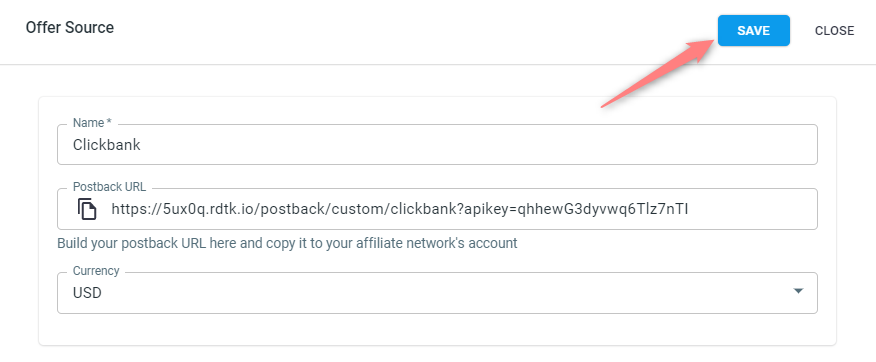Click the rdtk.io domain in URL

coord(232,209)
